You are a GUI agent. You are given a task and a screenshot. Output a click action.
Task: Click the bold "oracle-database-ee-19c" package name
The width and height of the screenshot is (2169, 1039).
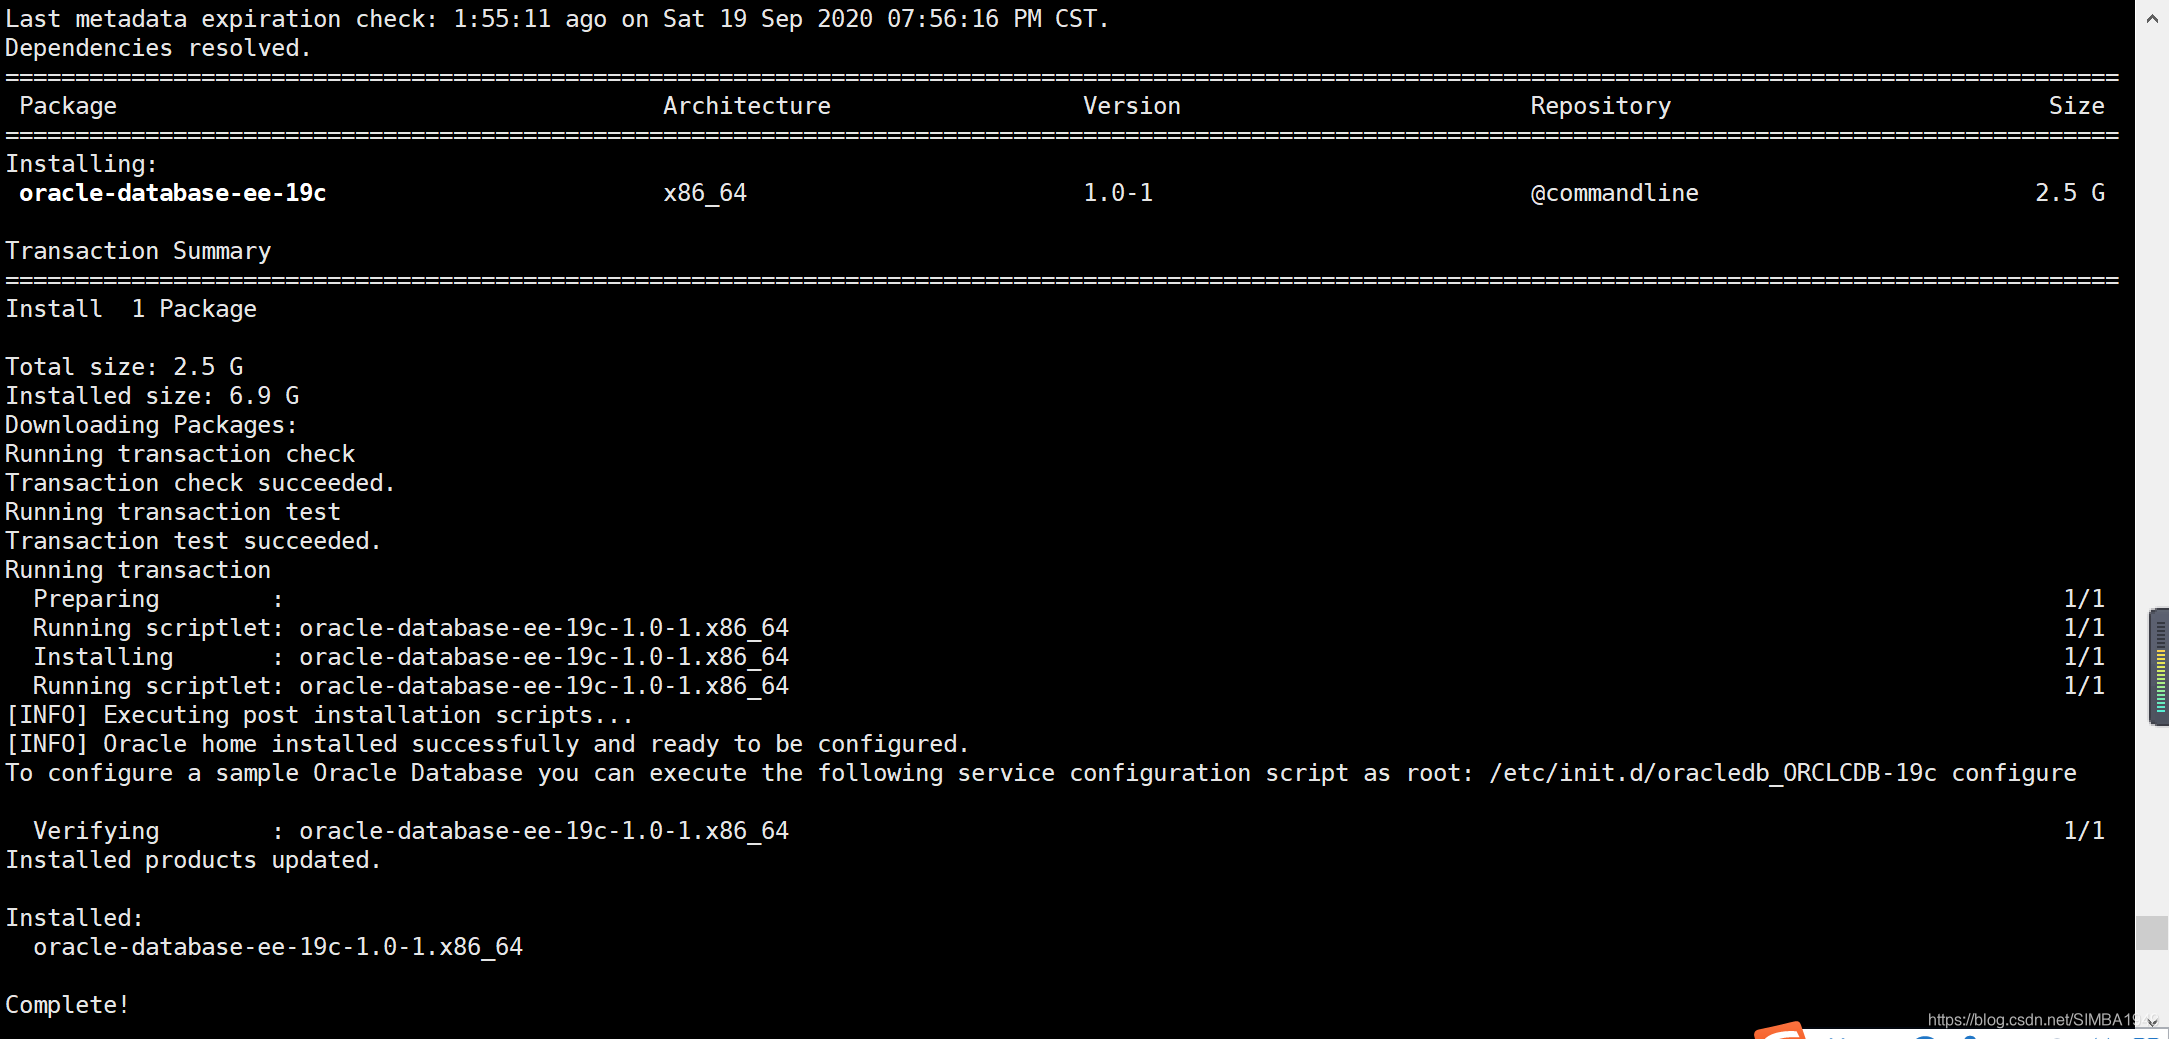pos(173,193)
